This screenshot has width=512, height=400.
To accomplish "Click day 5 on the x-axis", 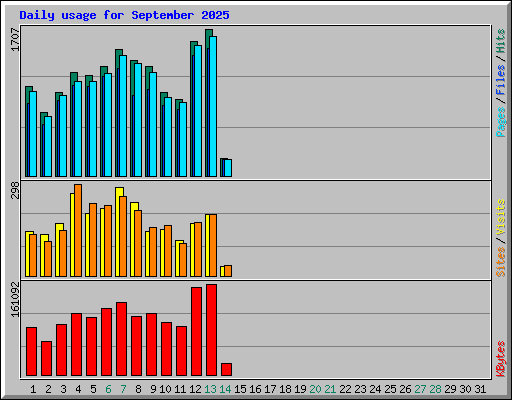I will coord(93,389).
